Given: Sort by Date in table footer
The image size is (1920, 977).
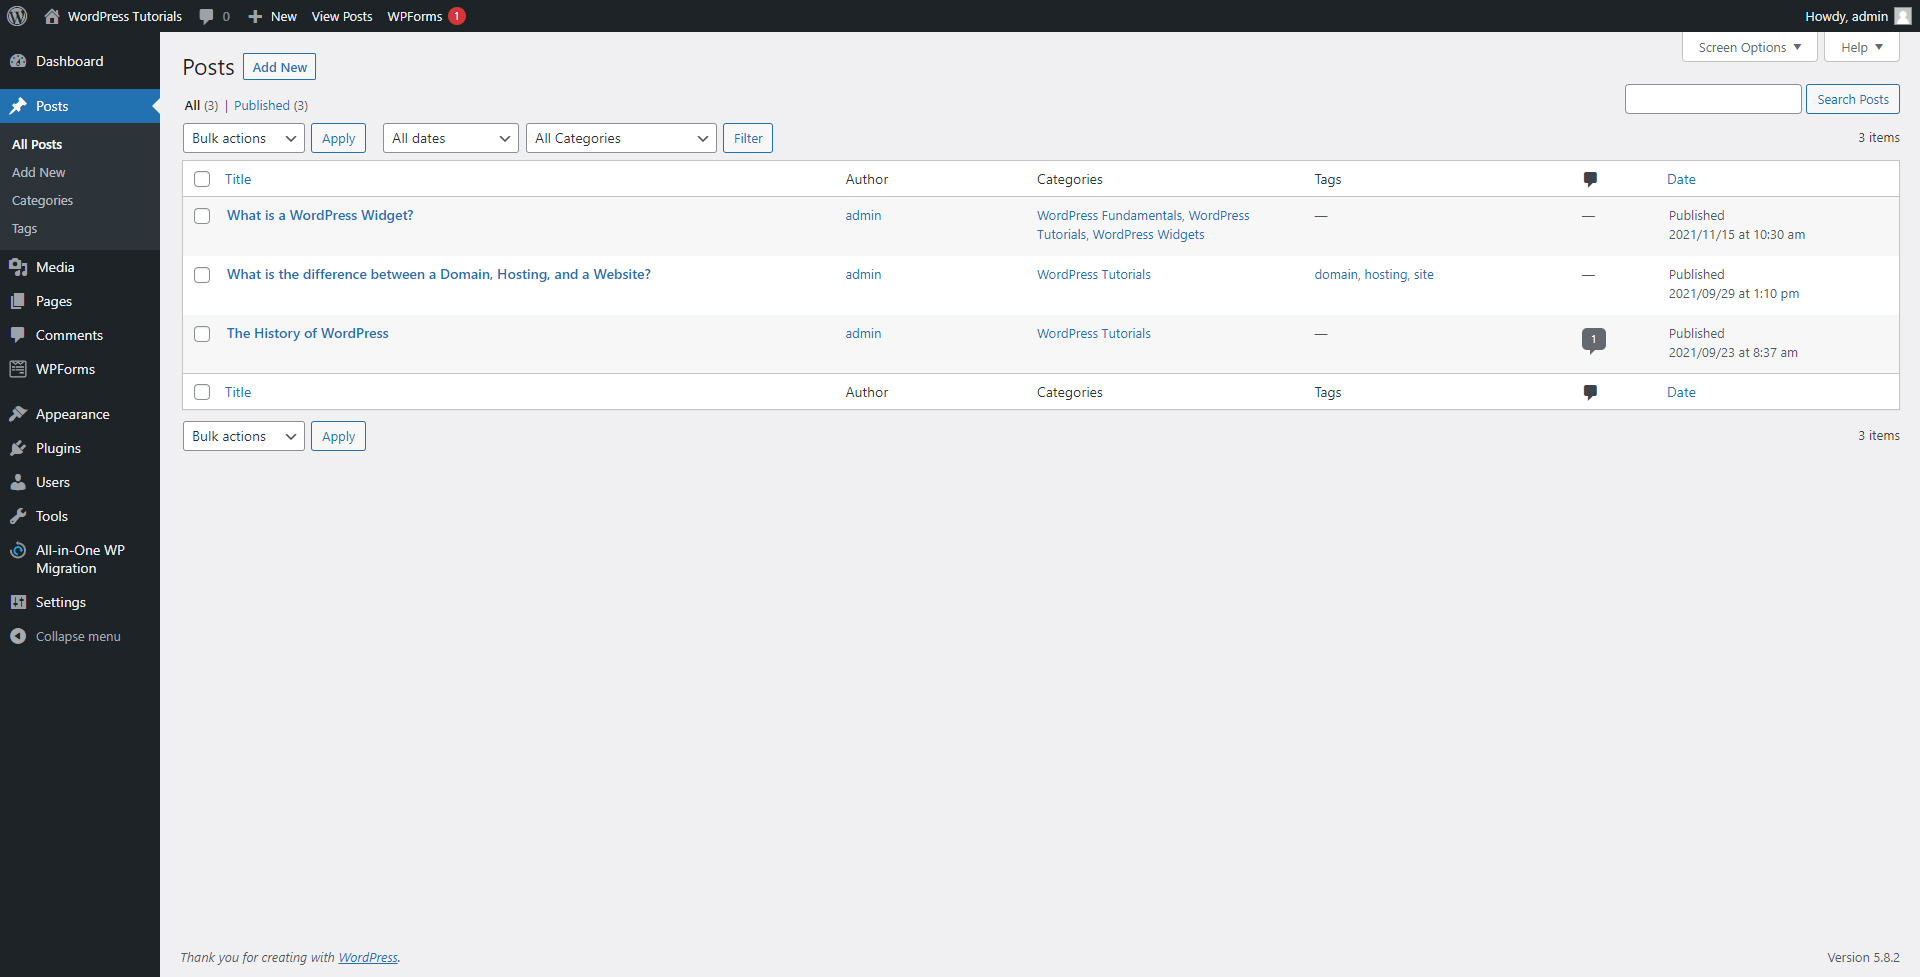Looking at the screenshot, I should (1681, 392).
